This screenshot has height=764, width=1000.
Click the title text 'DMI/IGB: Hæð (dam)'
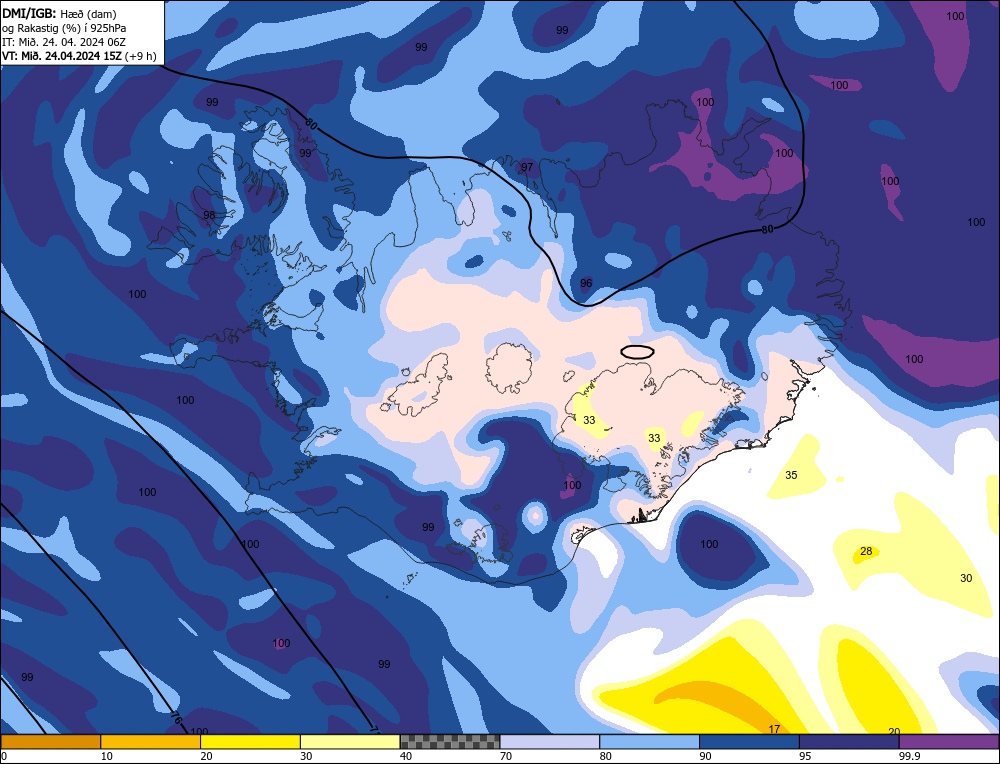point(59,13)
